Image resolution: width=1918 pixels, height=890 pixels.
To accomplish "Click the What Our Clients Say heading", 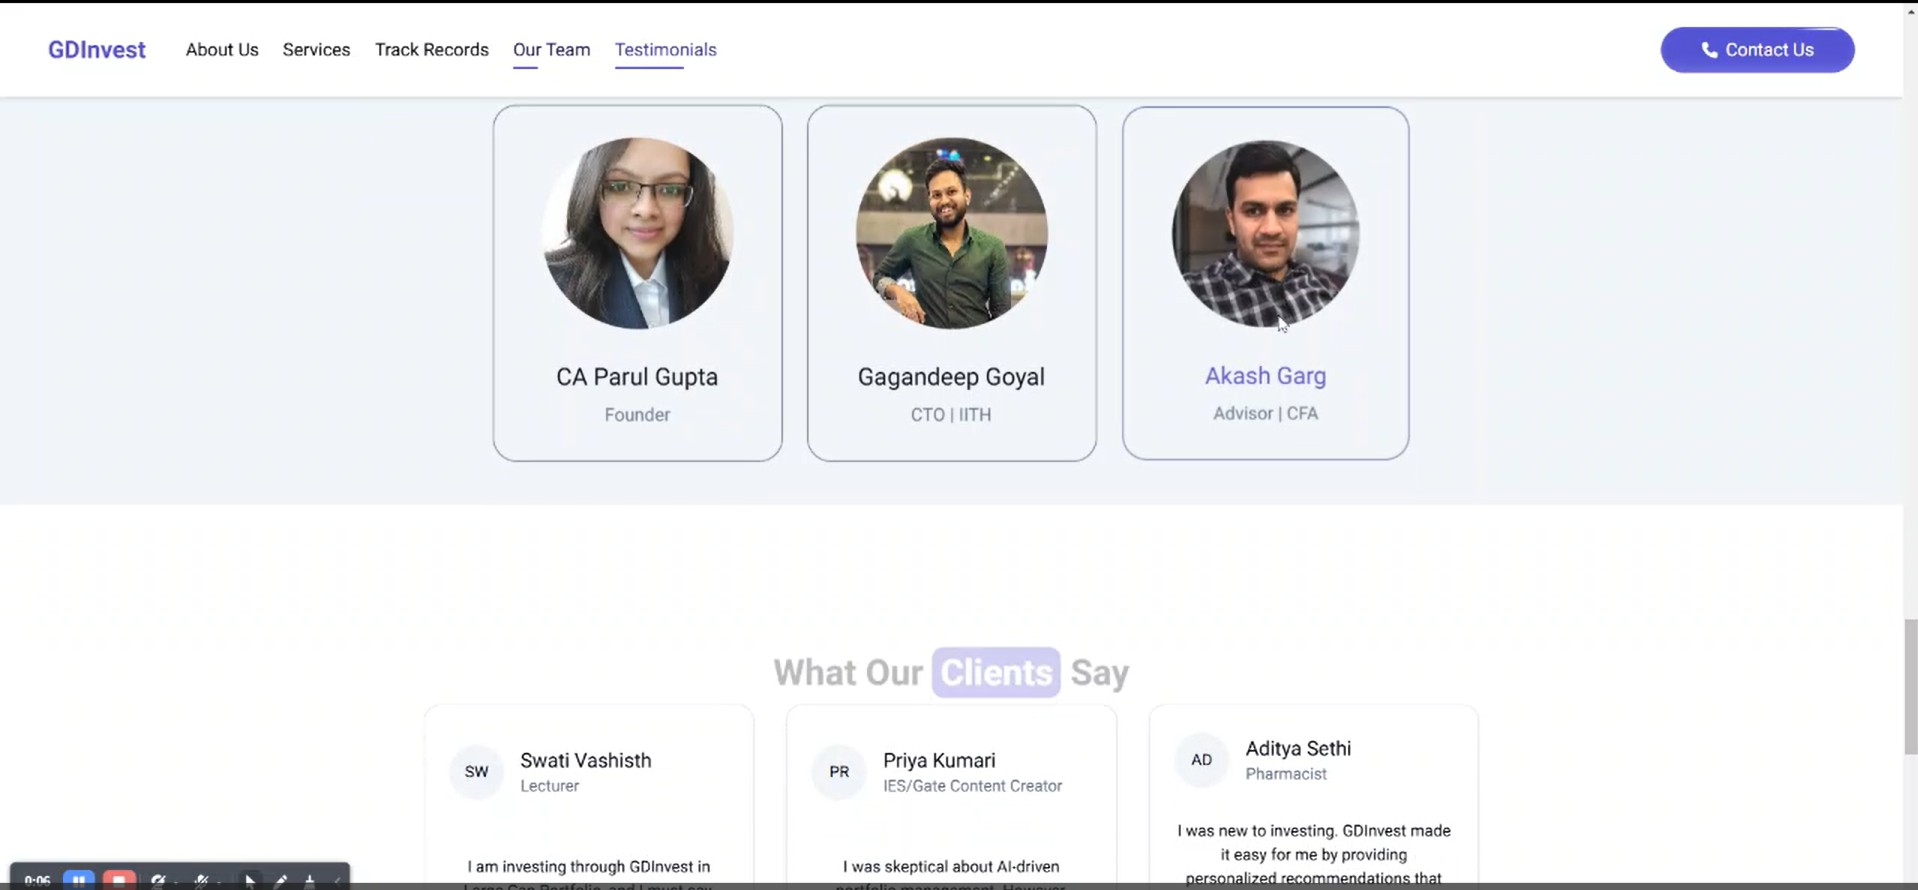I will [951, 673].
